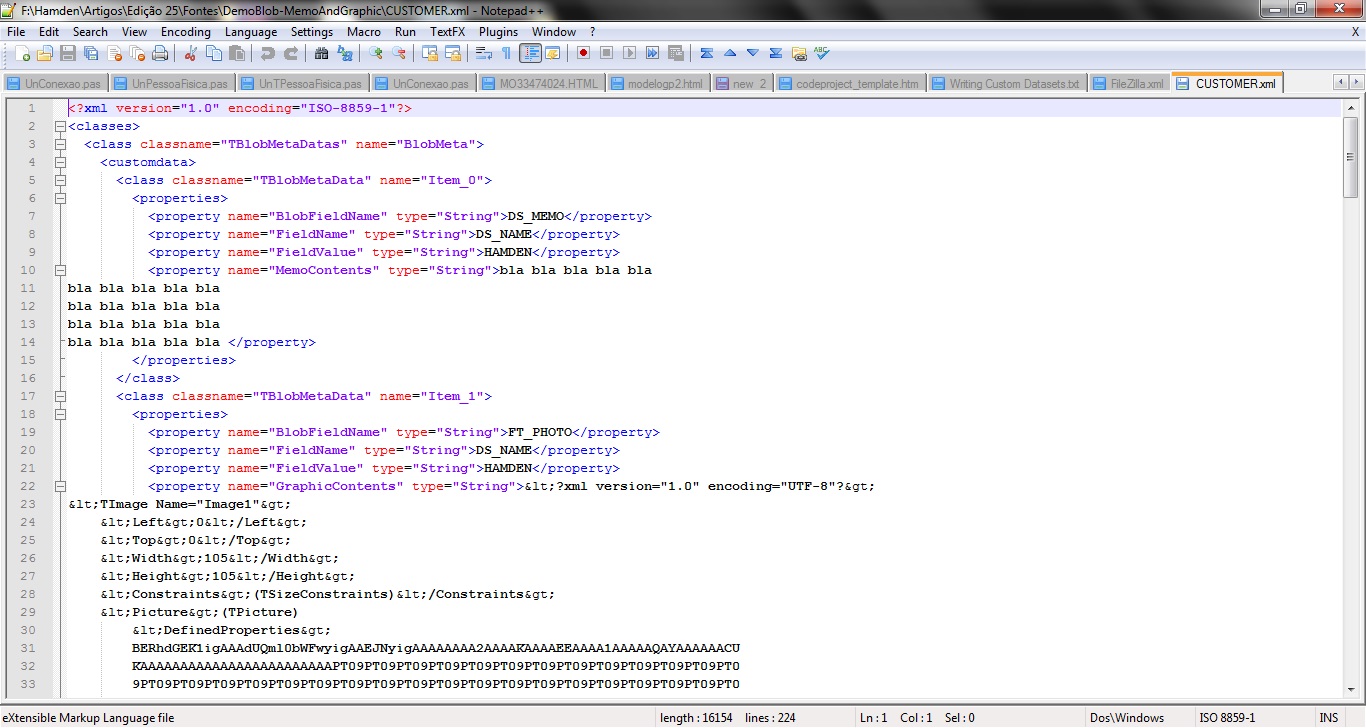Click inside line 1 of the XML declaration
This screenshot has width=1366, height=728.
click(240, 108)
